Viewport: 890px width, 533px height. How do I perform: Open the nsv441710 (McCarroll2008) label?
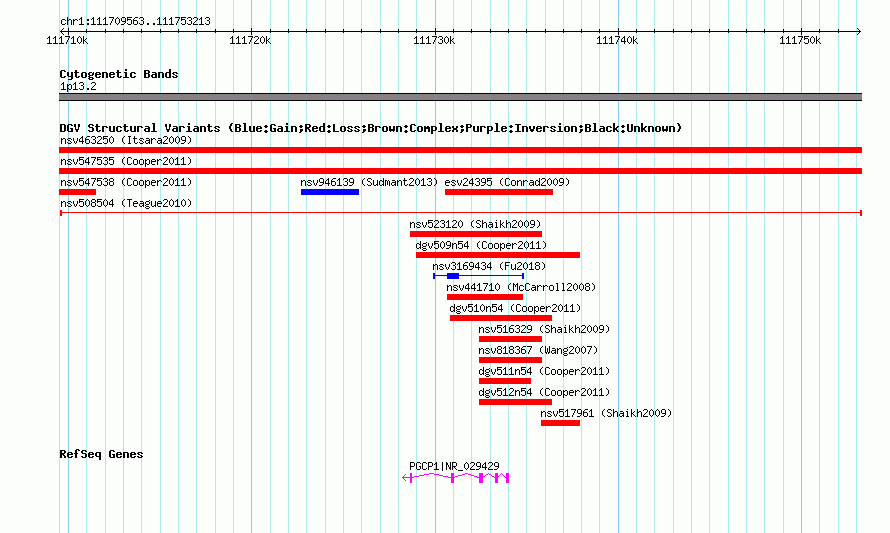pos(521,287)
